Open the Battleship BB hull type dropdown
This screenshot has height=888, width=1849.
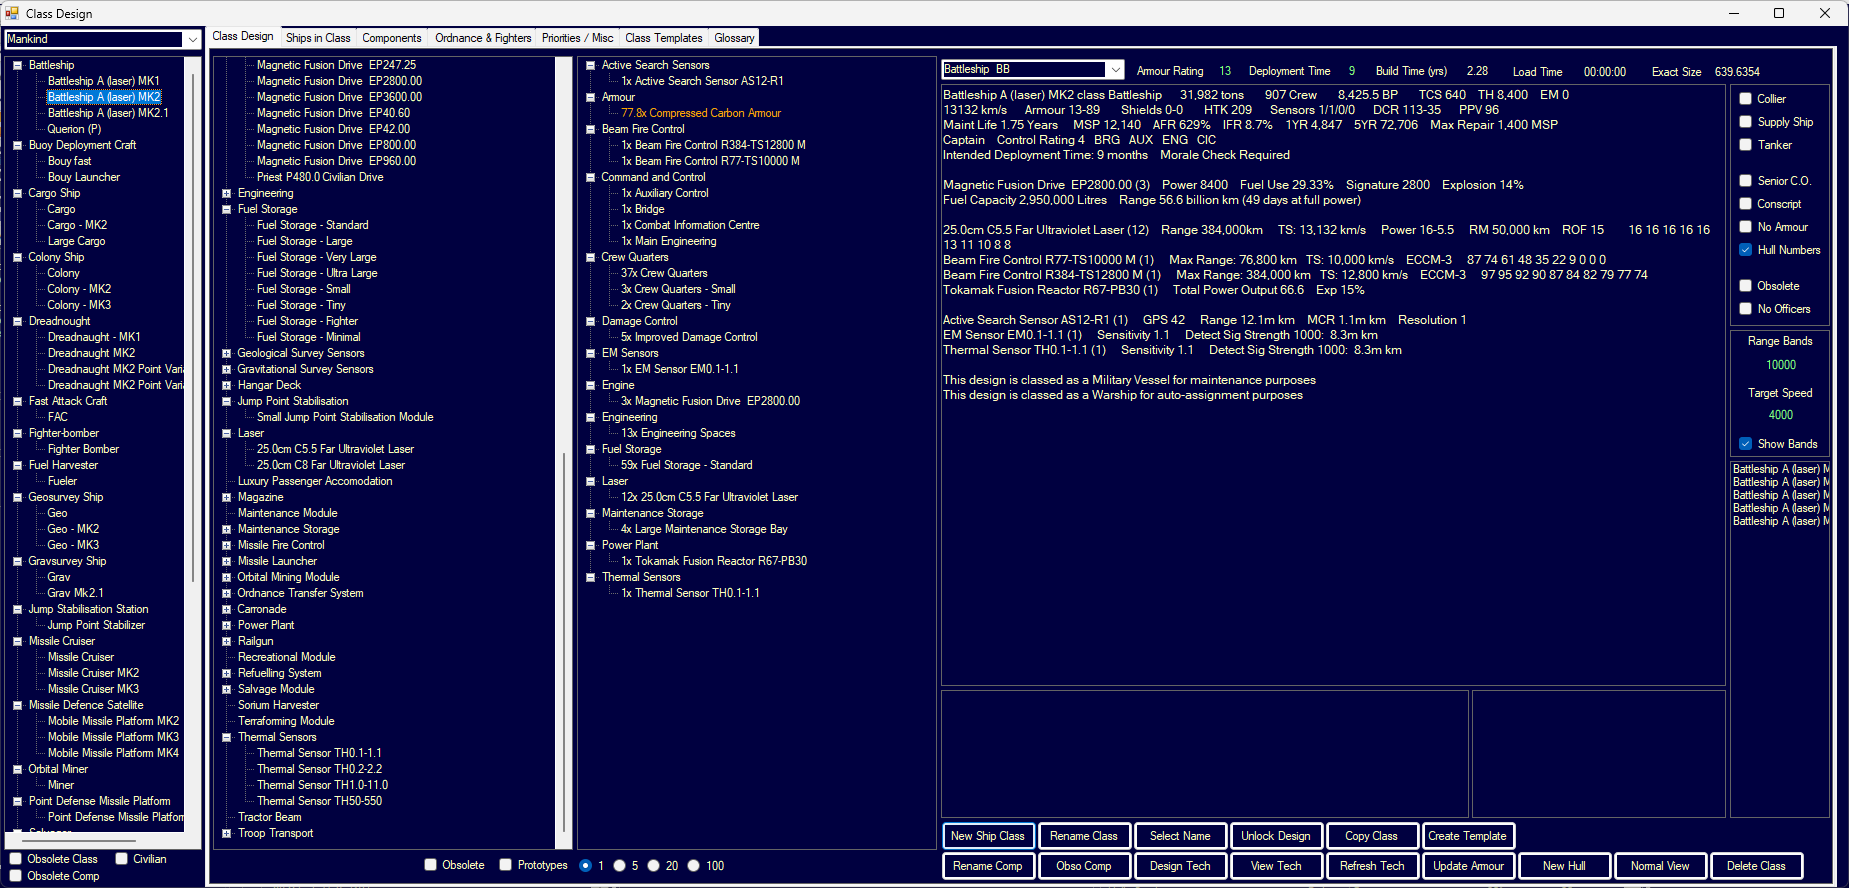click(1115, 69)
